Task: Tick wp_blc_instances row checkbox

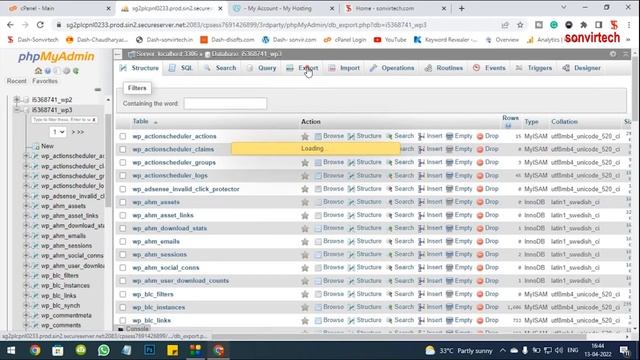Action: pos(123,307)
